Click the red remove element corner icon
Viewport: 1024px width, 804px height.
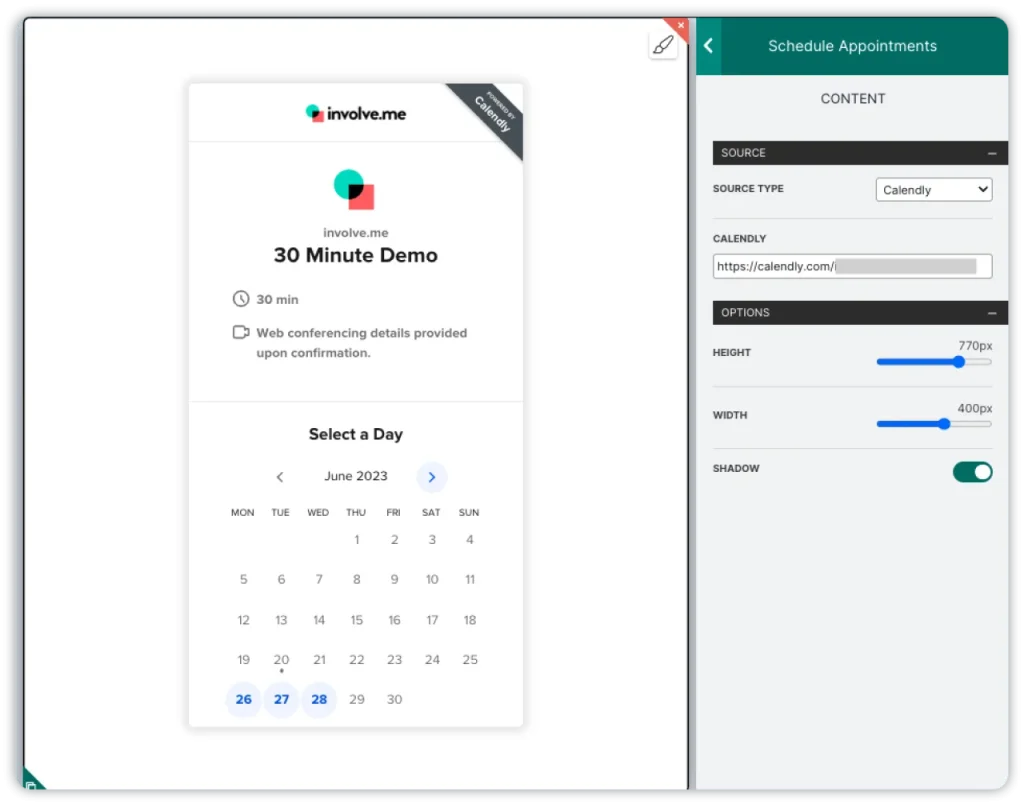680,25
